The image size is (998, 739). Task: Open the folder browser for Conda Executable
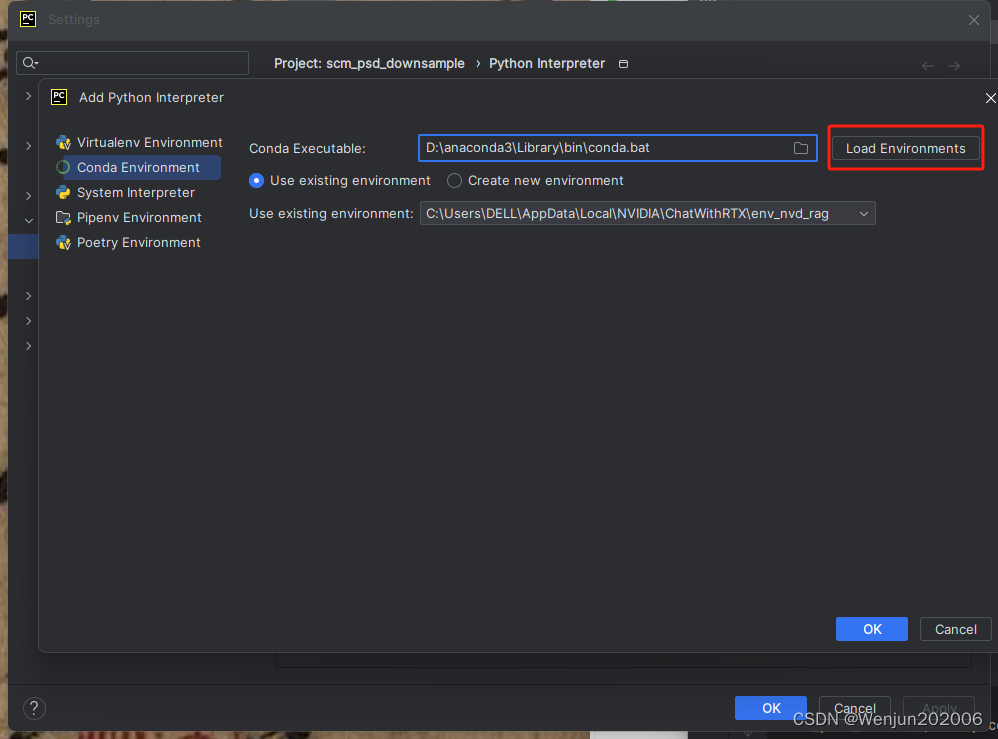coord(801,147)
